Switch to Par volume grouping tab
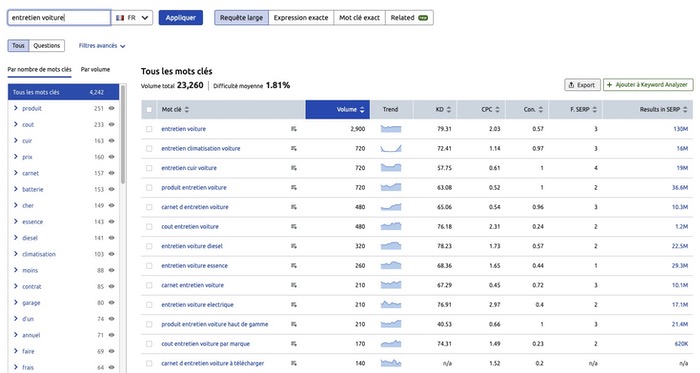The height and width of the screenshot is (373, 700). (95, 70)
